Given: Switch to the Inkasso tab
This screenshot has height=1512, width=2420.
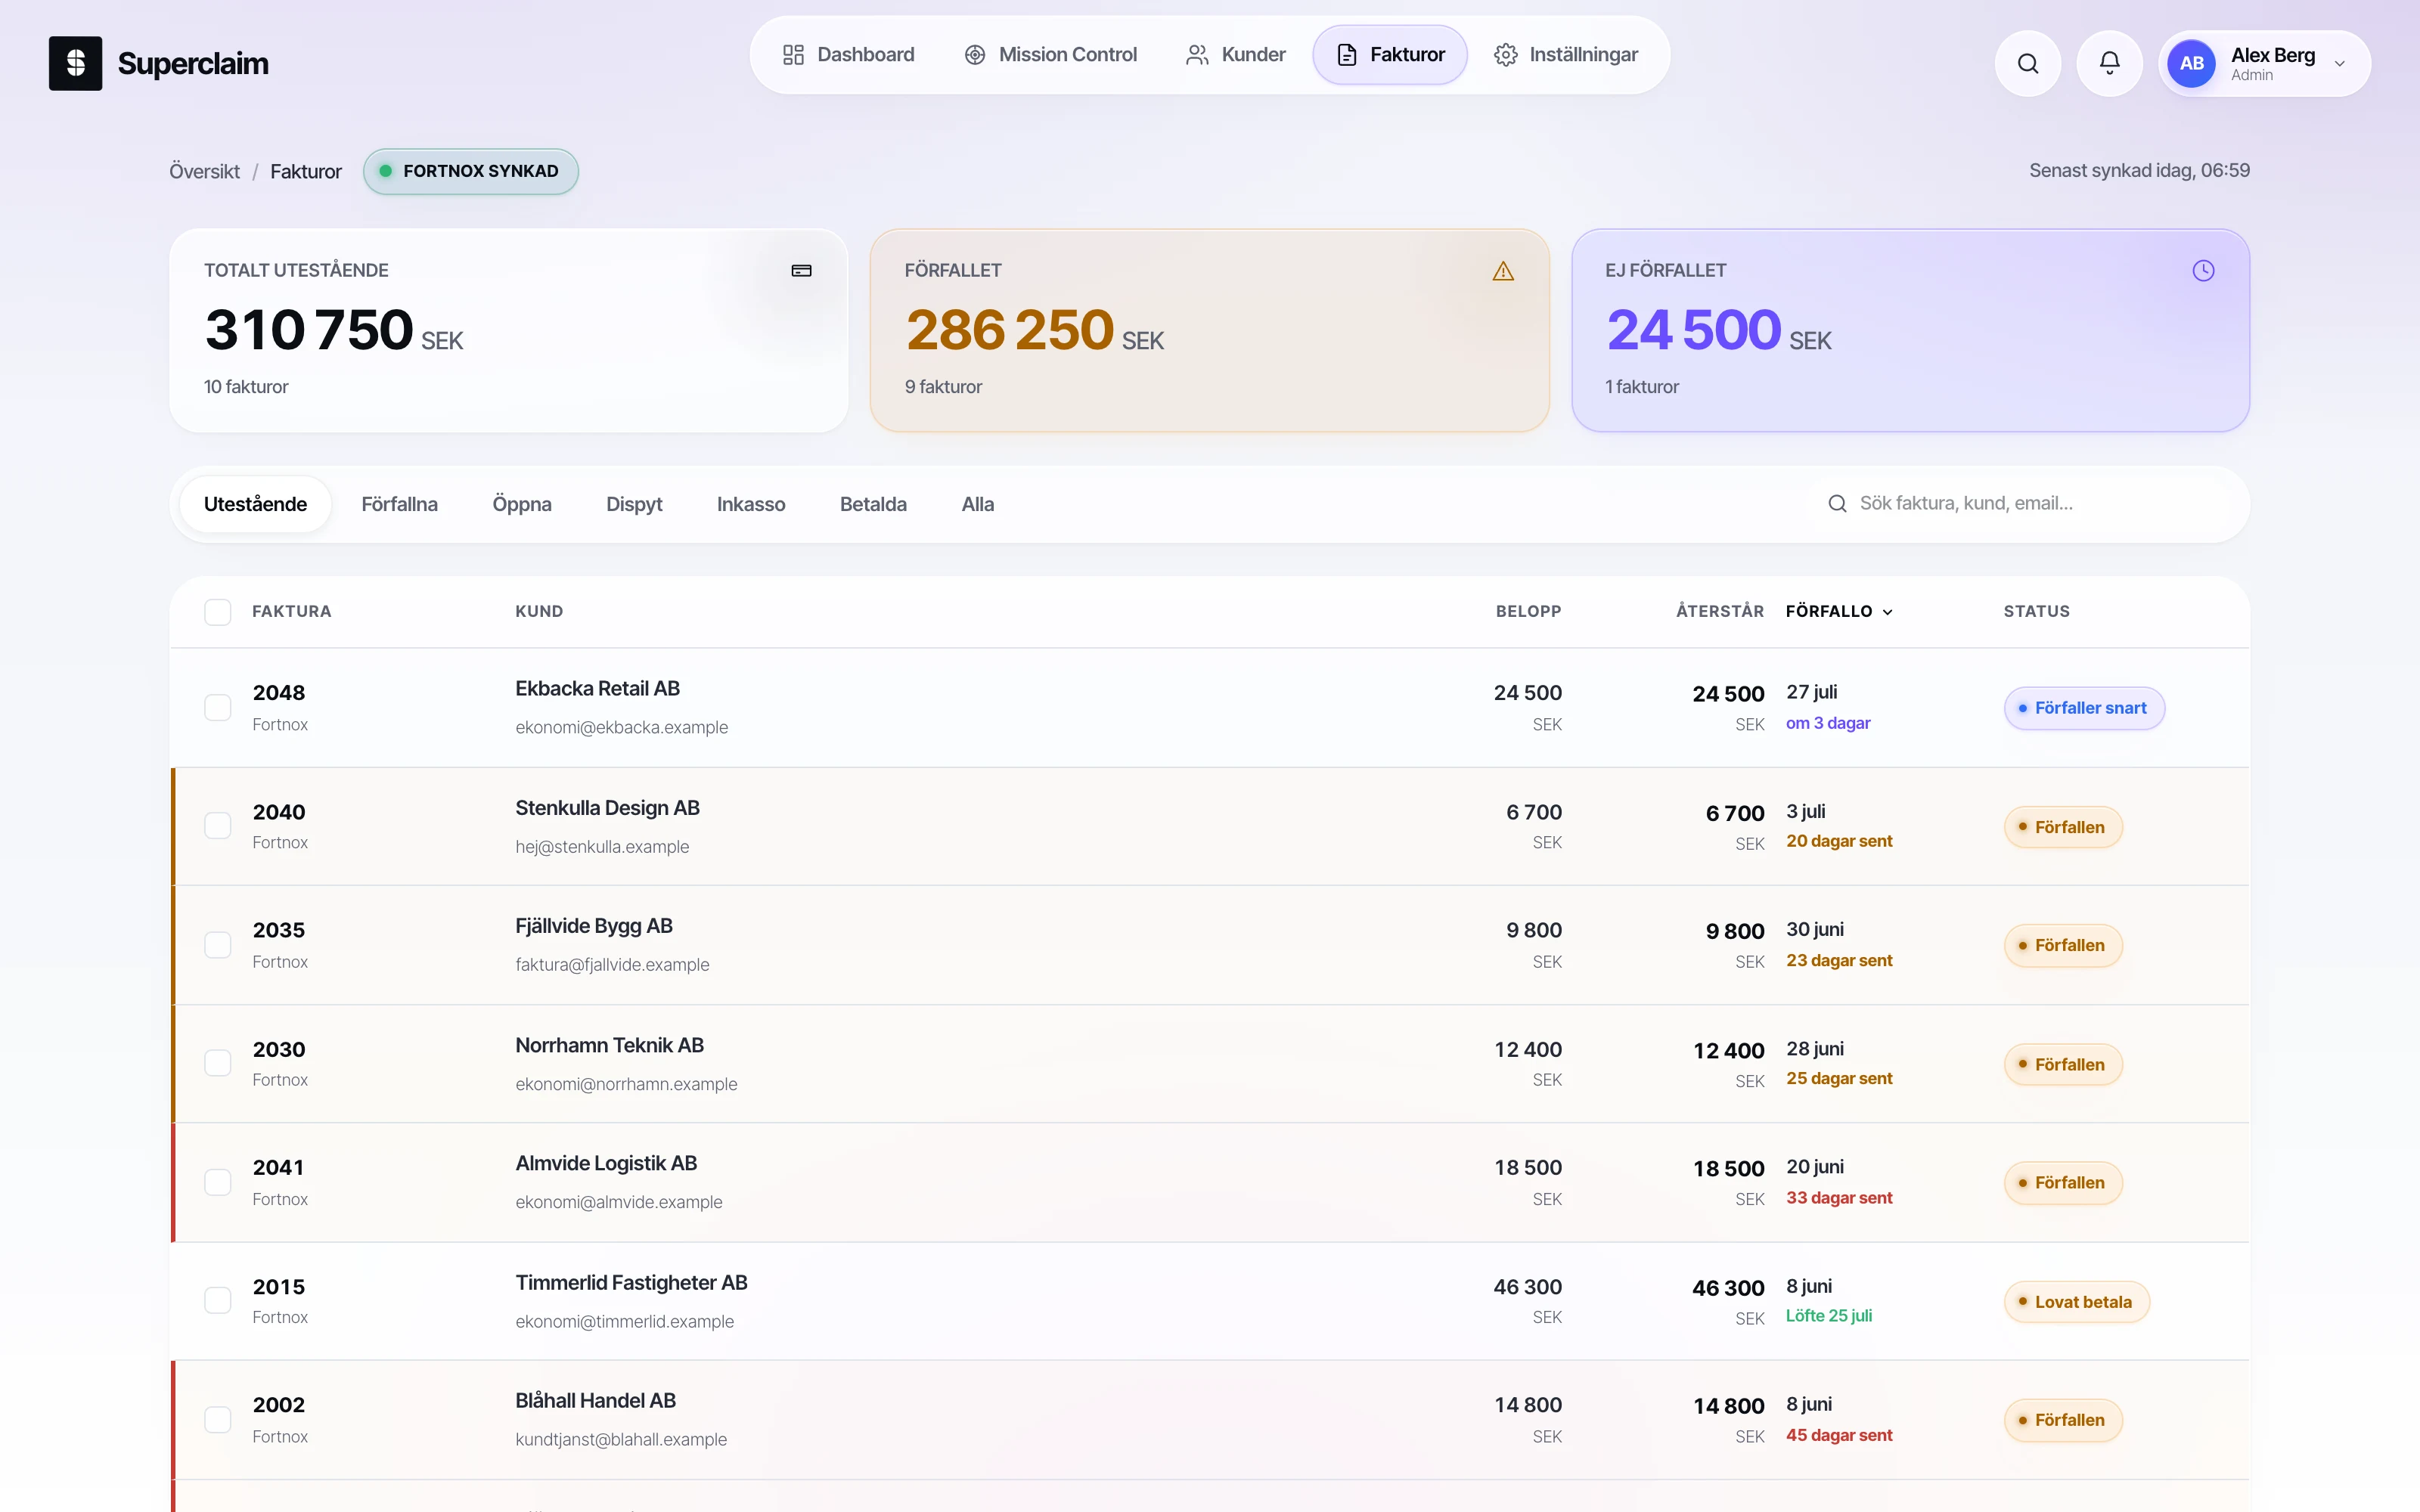Looking at the screenshot, I should coord(750,504).
